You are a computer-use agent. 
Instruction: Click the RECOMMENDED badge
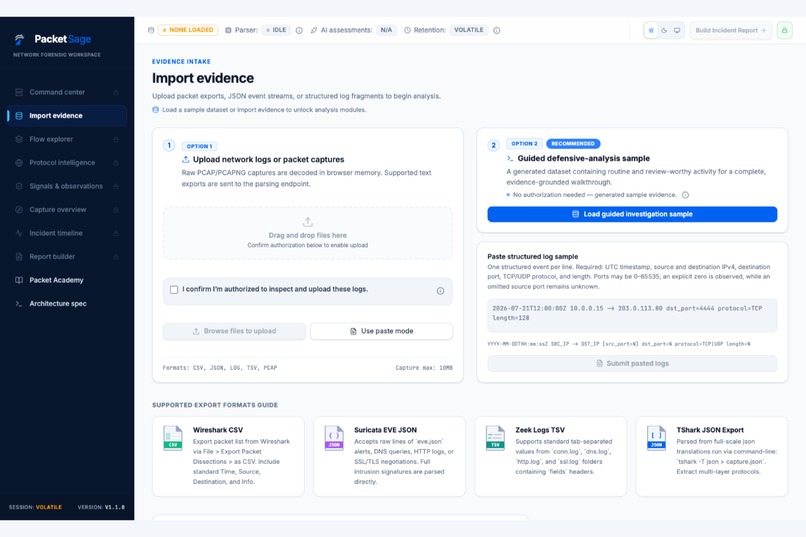[x=573, y=144]
